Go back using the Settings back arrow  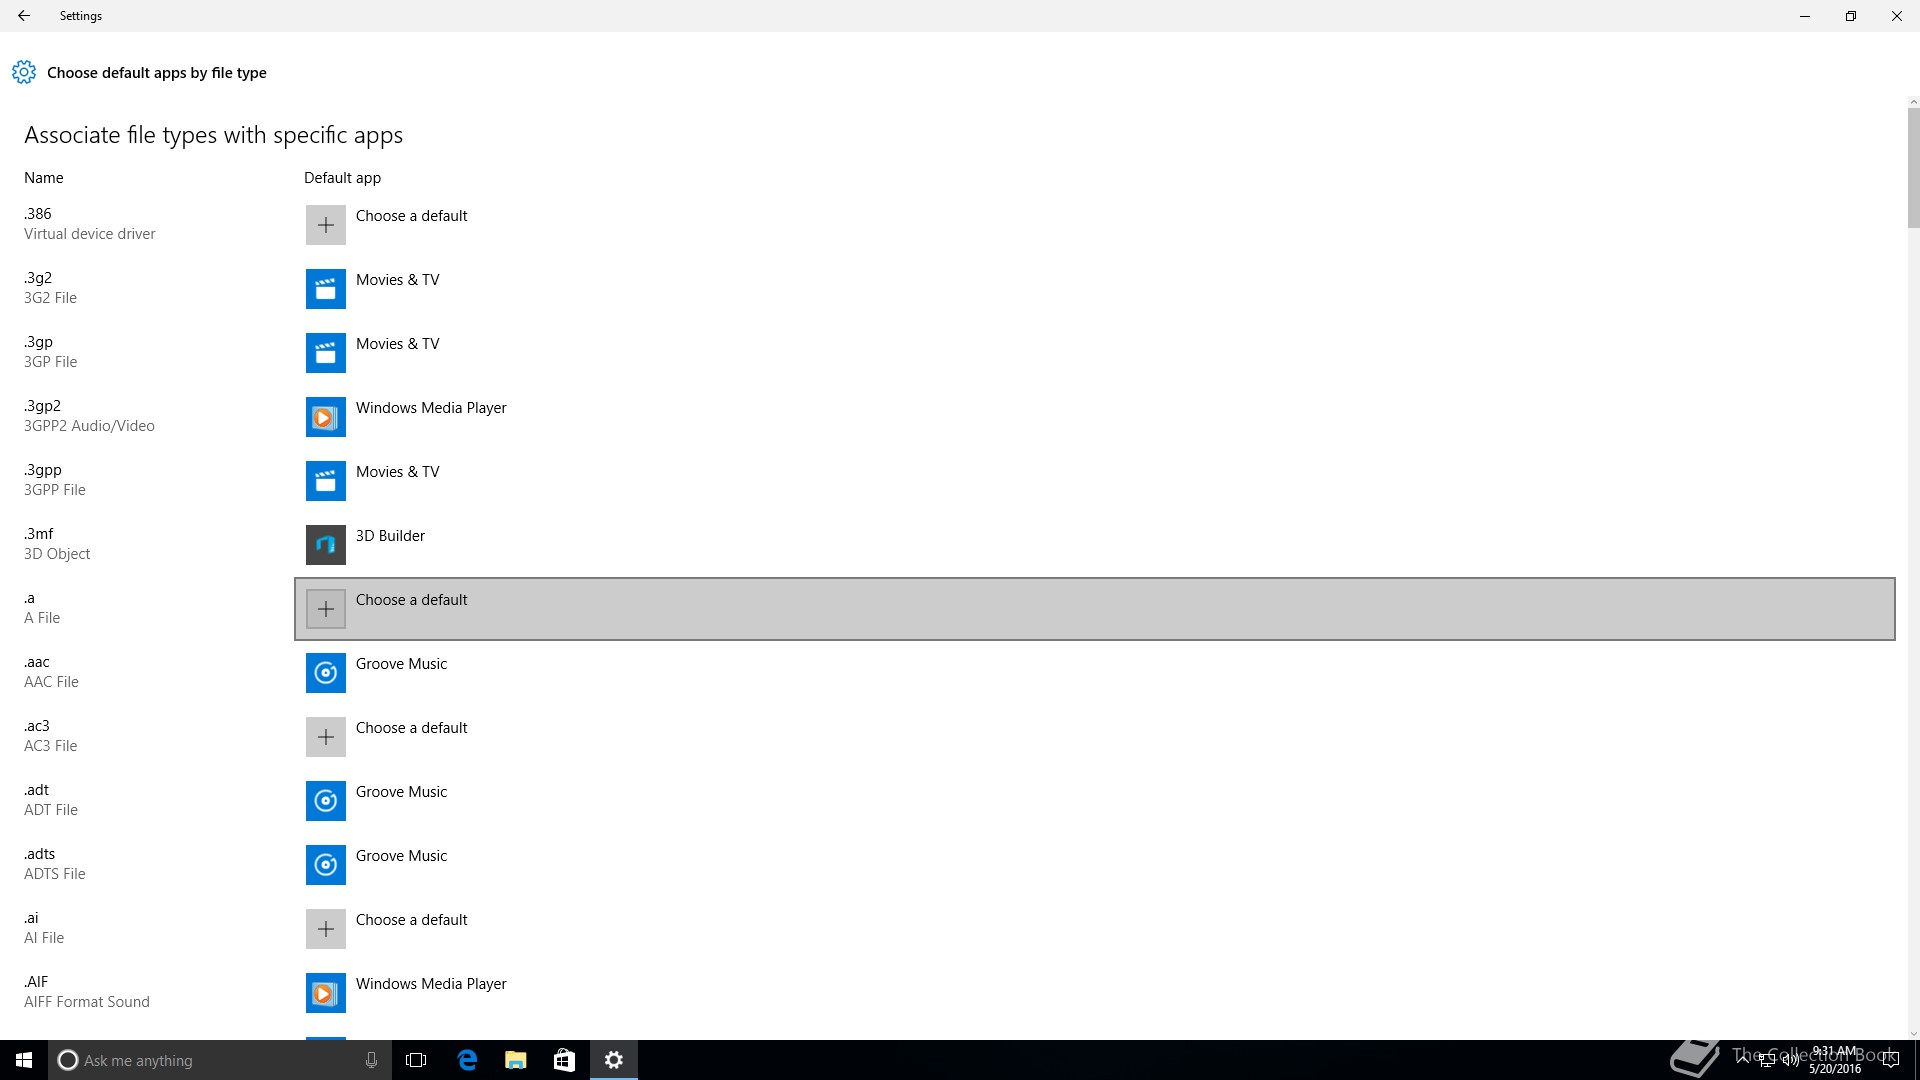point(24,16)
